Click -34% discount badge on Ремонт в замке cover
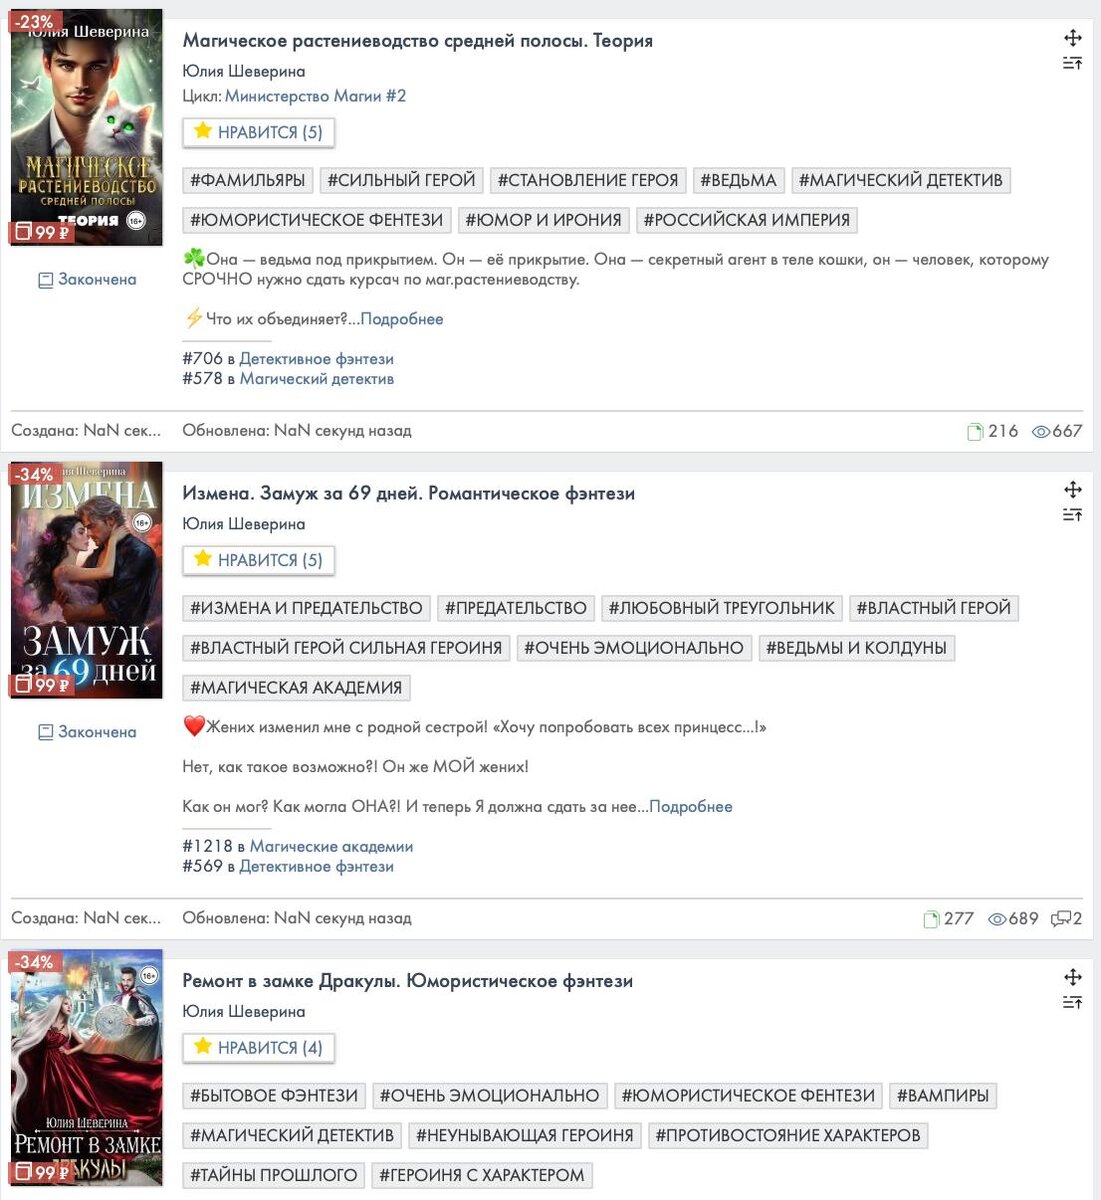 (x=34, y=962)
